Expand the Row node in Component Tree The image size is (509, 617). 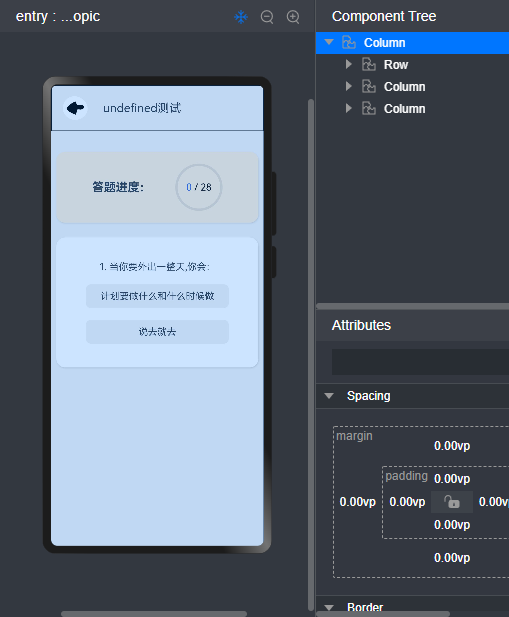(x=349, y=64)
